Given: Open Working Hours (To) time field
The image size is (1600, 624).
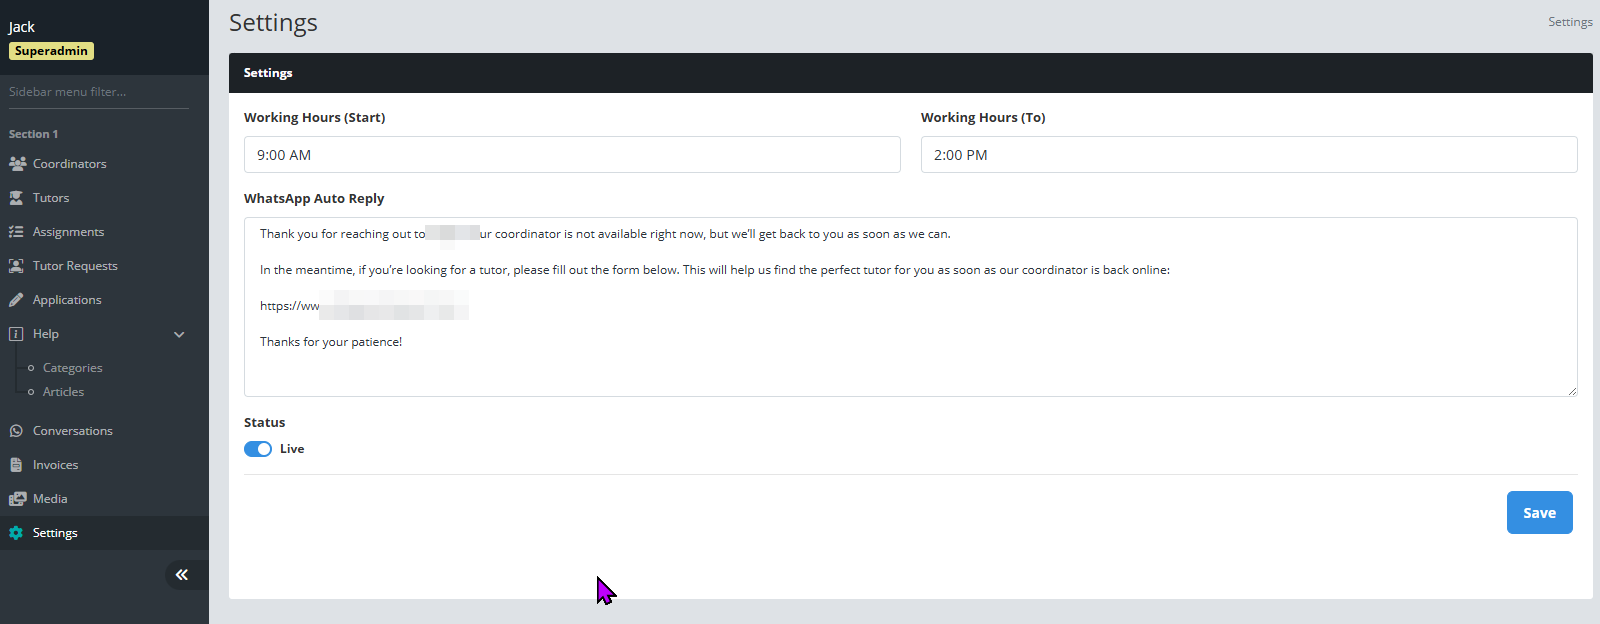Looking at the screenshot, I should click(1248, 155).
